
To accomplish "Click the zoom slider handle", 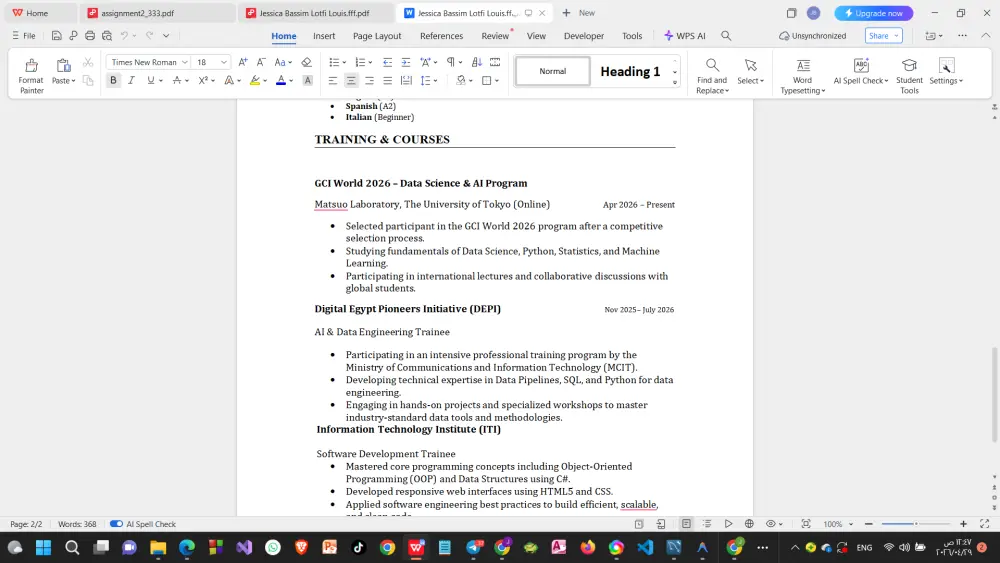I will point(916,523).
